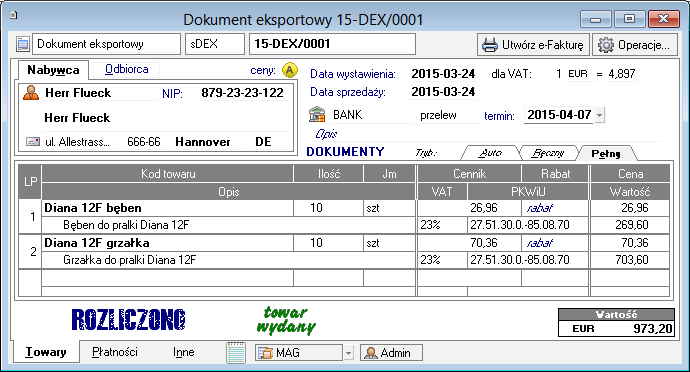Click the termin date 2015-04-07 field
Image resolution: width=690 pixels, height=372 pixels.
[559, 115]
